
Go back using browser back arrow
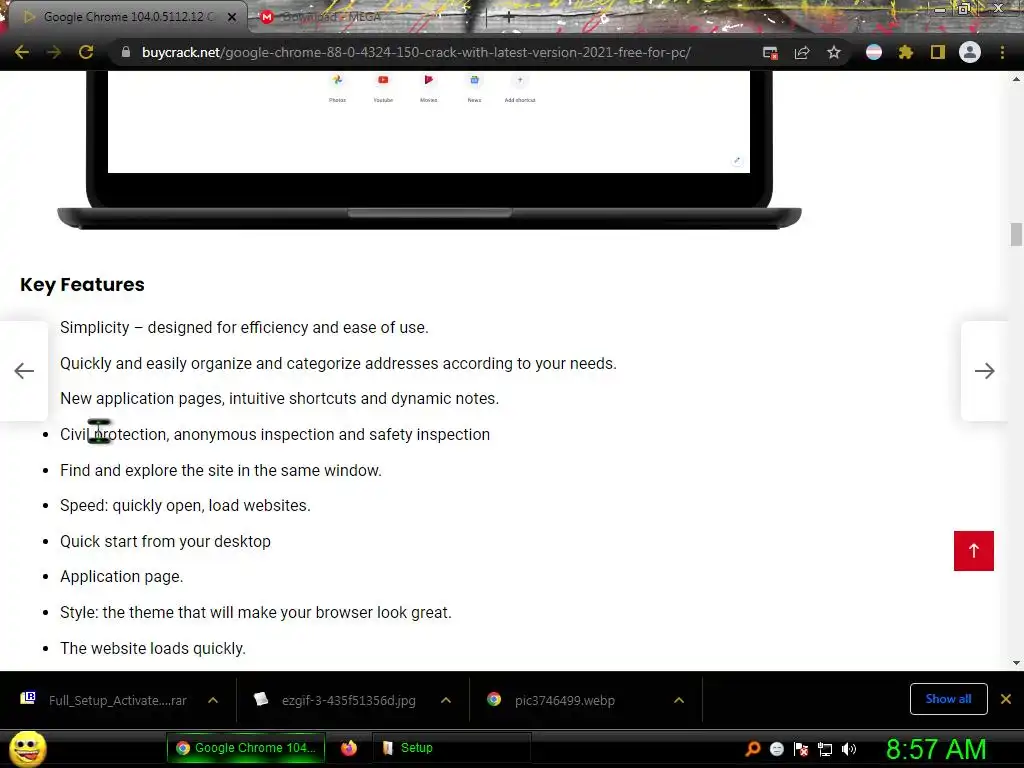[22, 52]
